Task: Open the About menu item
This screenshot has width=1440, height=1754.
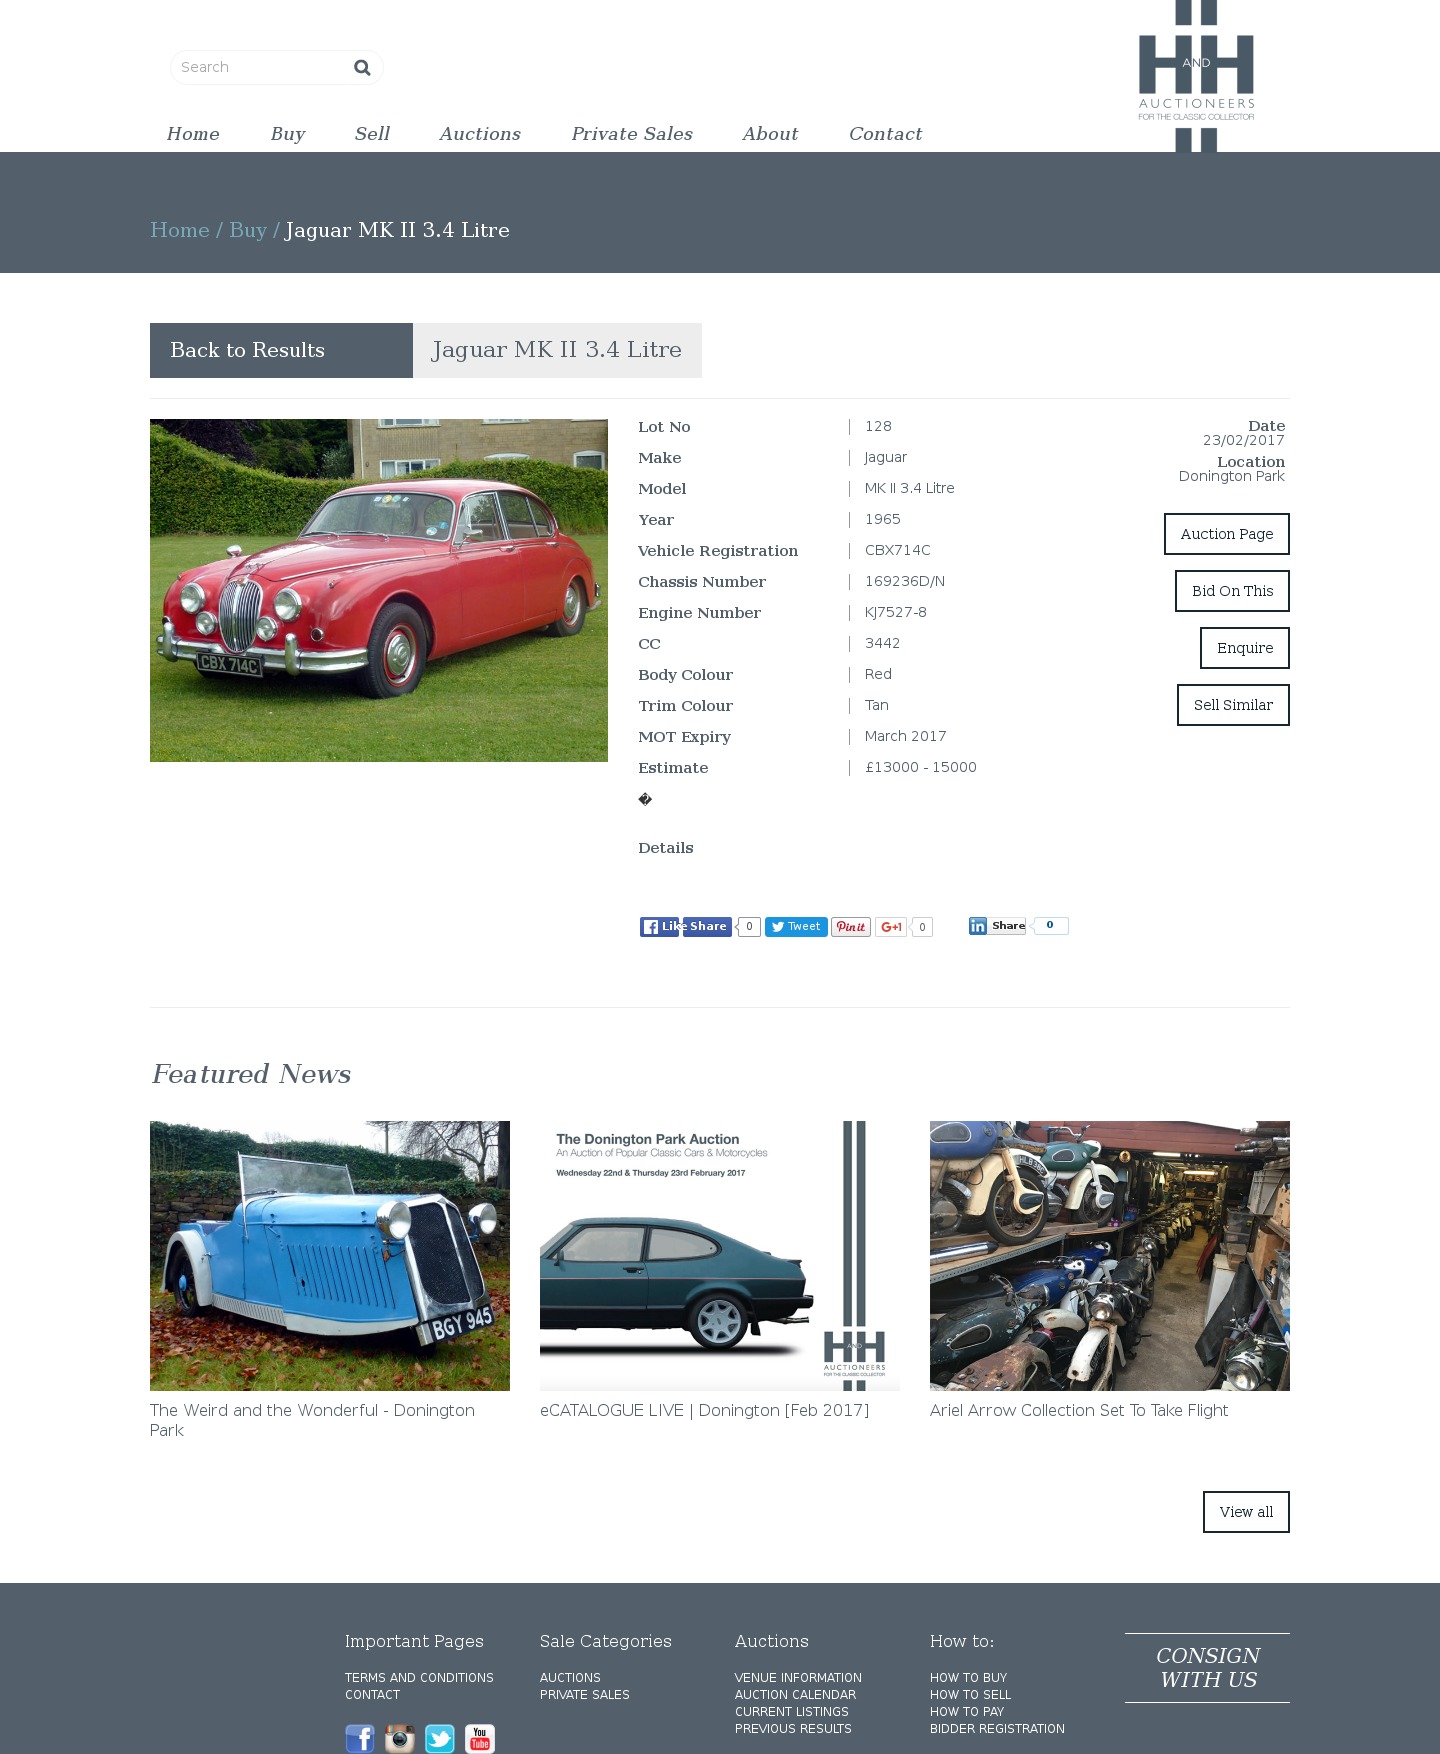Action: point(770,134)
